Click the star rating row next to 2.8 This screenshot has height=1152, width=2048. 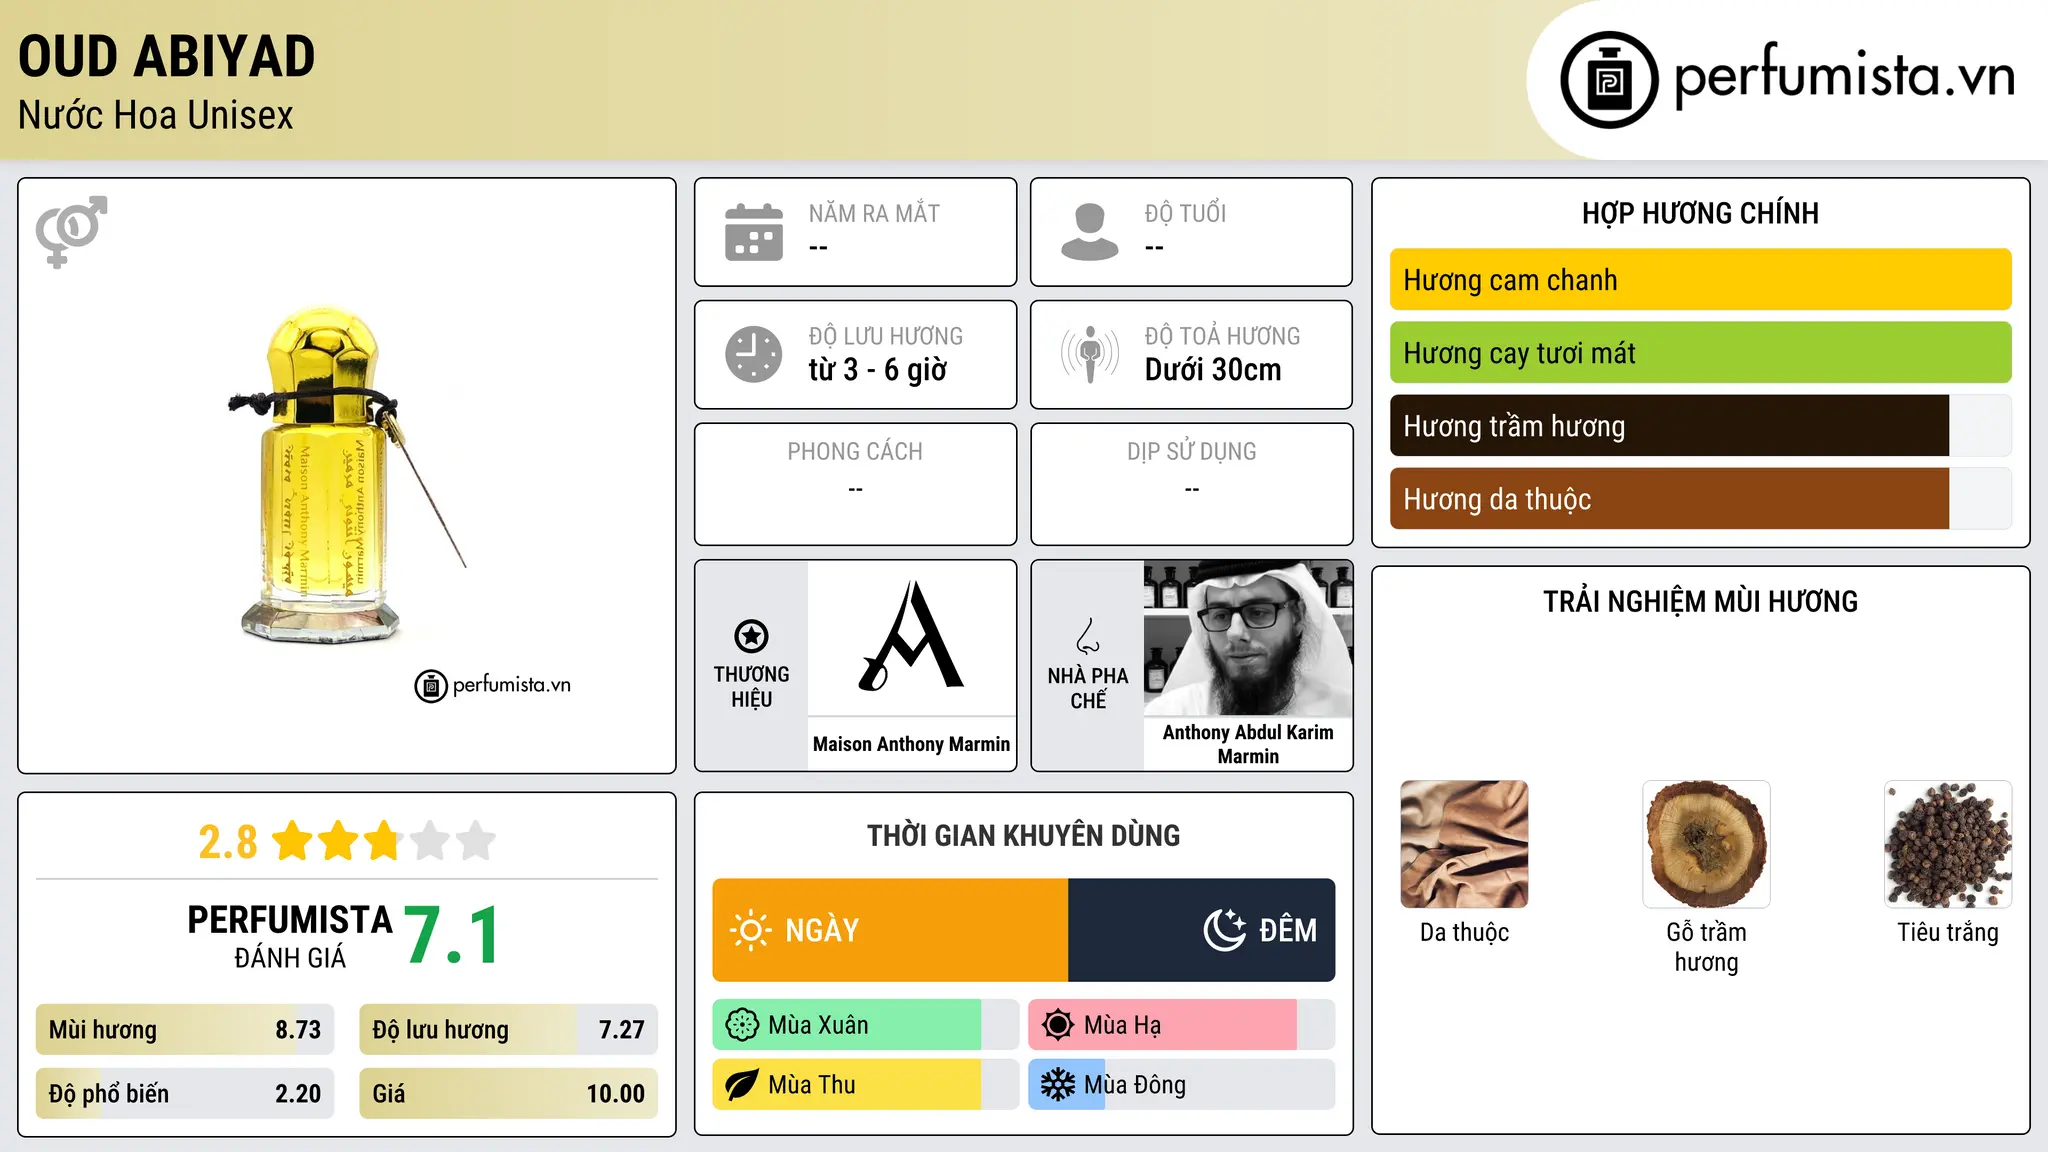(384, 841)
